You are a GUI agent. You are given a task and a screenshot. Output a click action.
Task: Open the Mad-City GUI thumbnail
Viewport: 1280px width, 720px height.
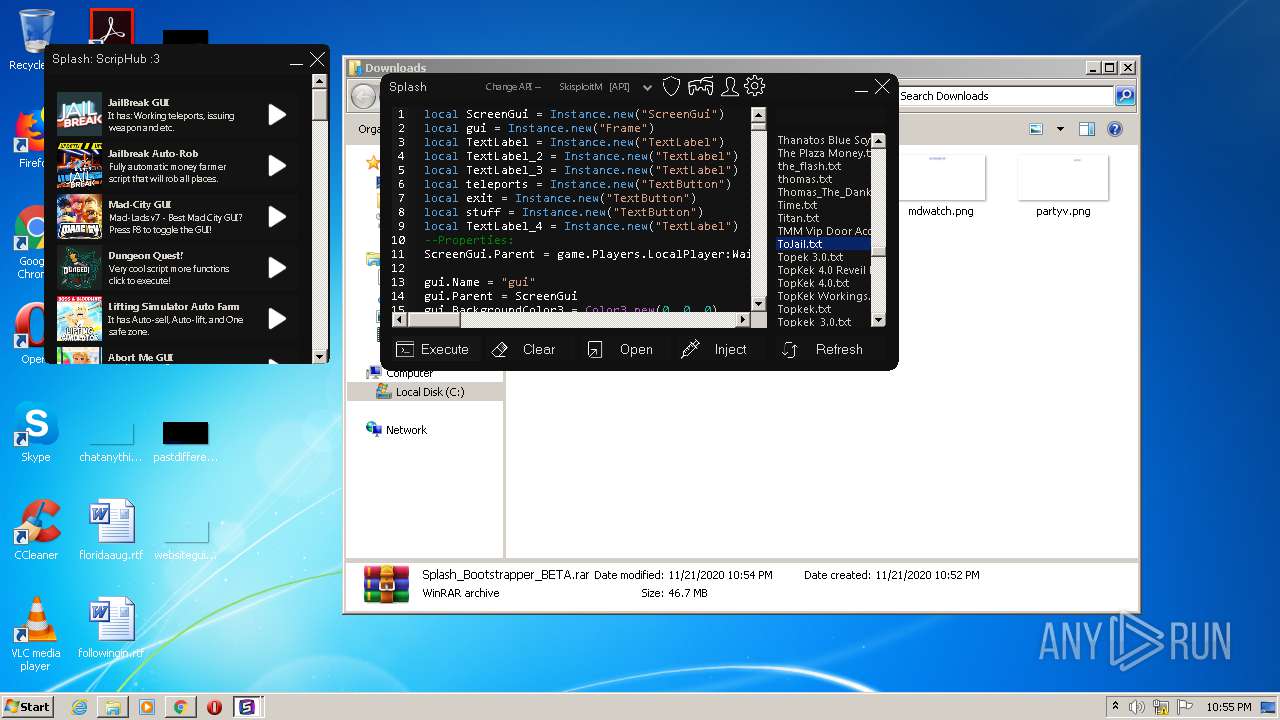coord(79,216)
